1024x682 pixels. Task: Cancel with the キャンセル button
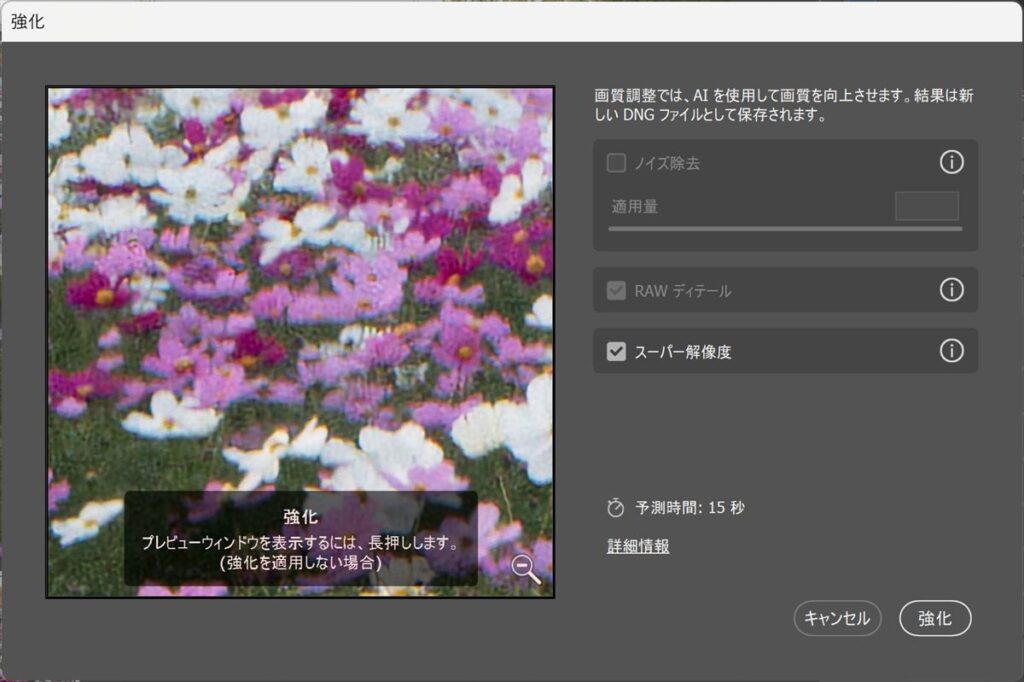pyautogui.click(x=837, y=618)
